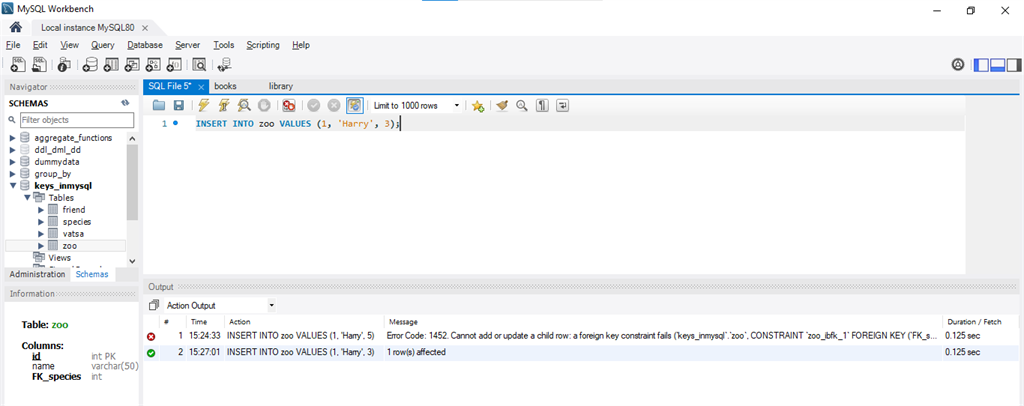
Task: Select Schemas navigator tab
Action: 92,274
